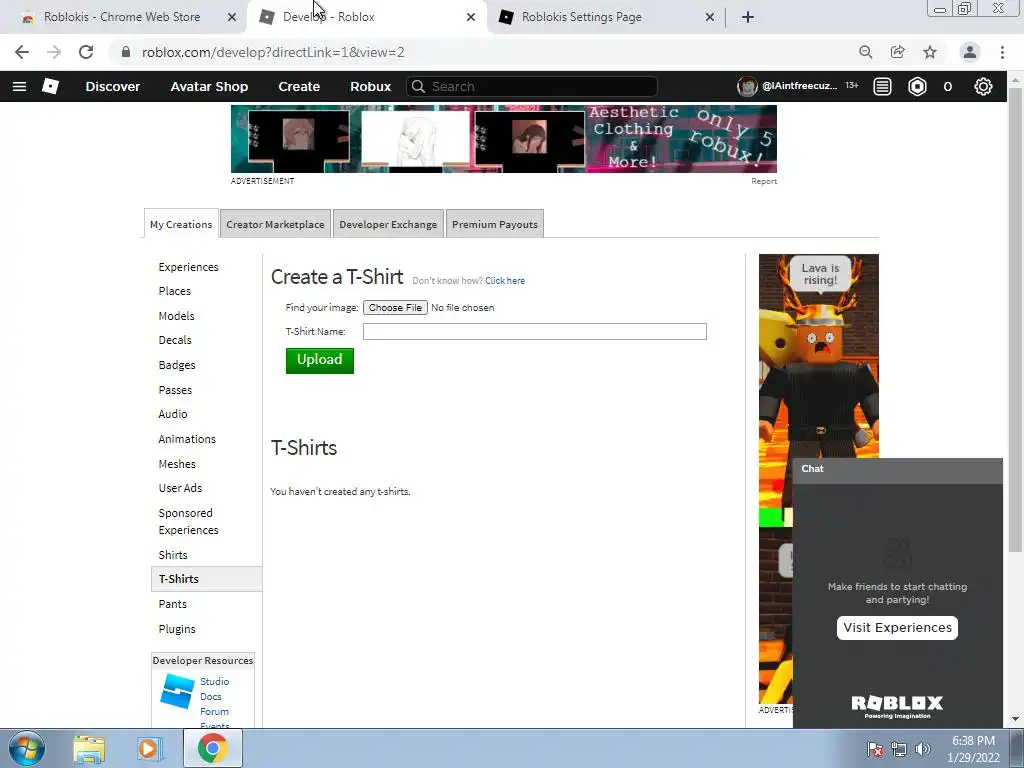The image size is (1024, 768).
Task: Collapse the Chat panel header
Action: (x=897, y=469)
